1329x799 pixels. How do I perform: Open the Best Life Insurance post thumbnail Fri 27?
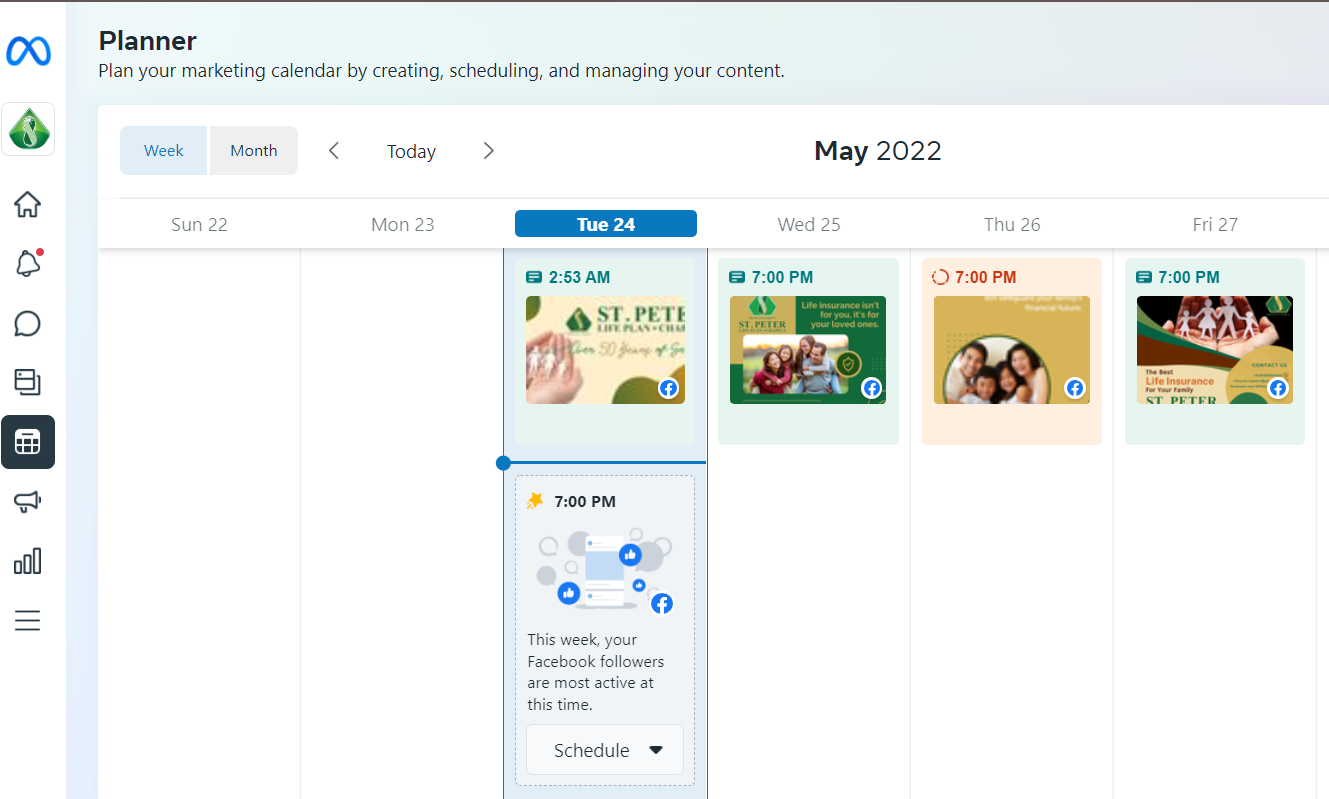point(1215,350)
